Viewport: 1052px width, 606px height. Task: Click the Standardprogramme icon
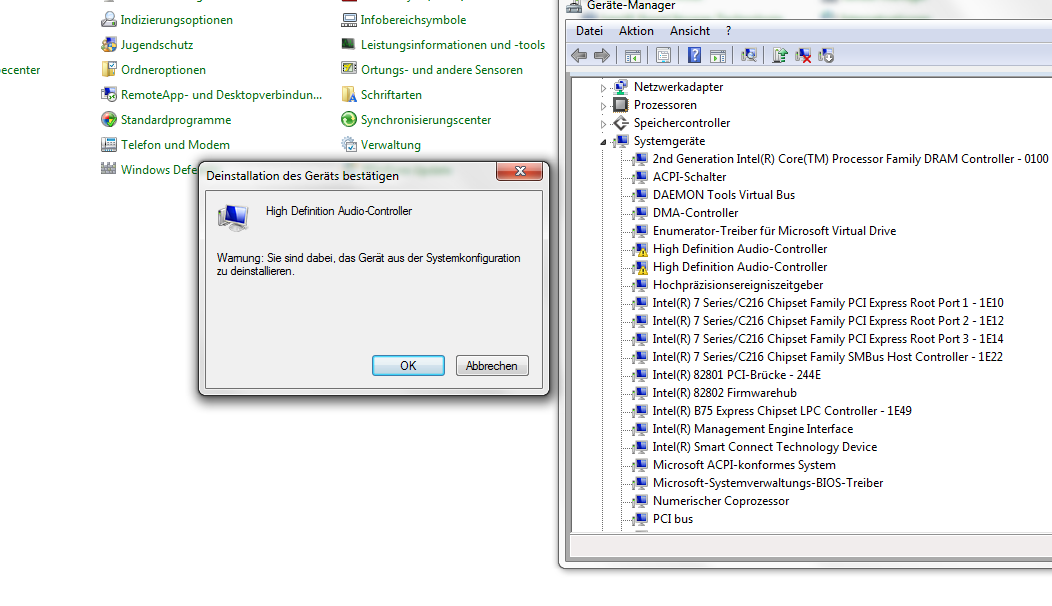tap(109, 119)
